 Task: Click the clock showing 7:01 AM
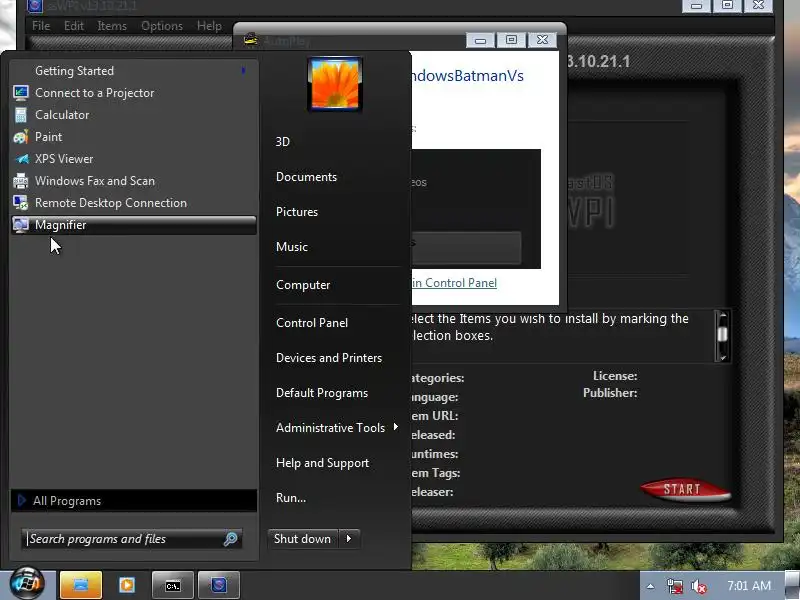[x=748, y=586]
